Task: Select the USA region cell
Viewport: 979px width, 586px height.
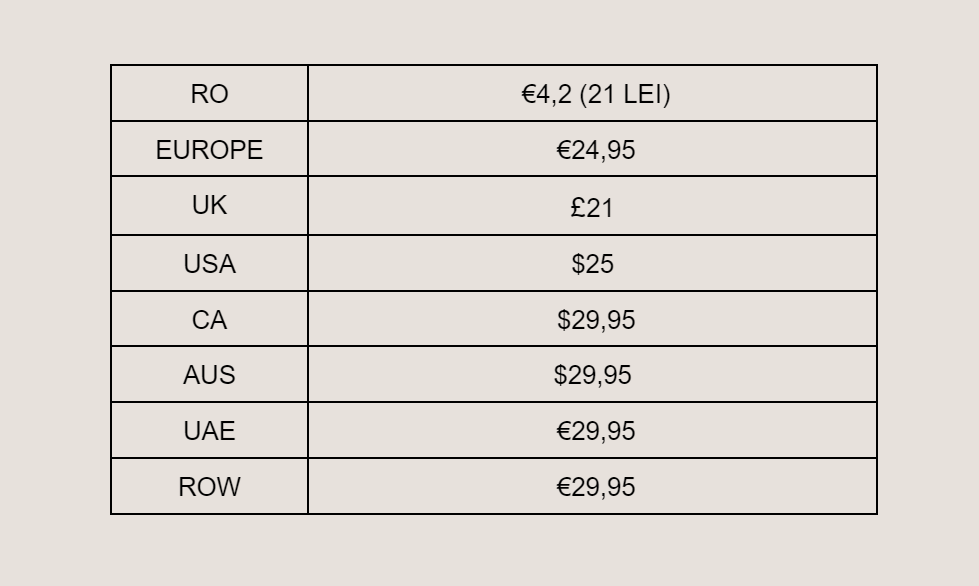Action: [x=209, y=263]
